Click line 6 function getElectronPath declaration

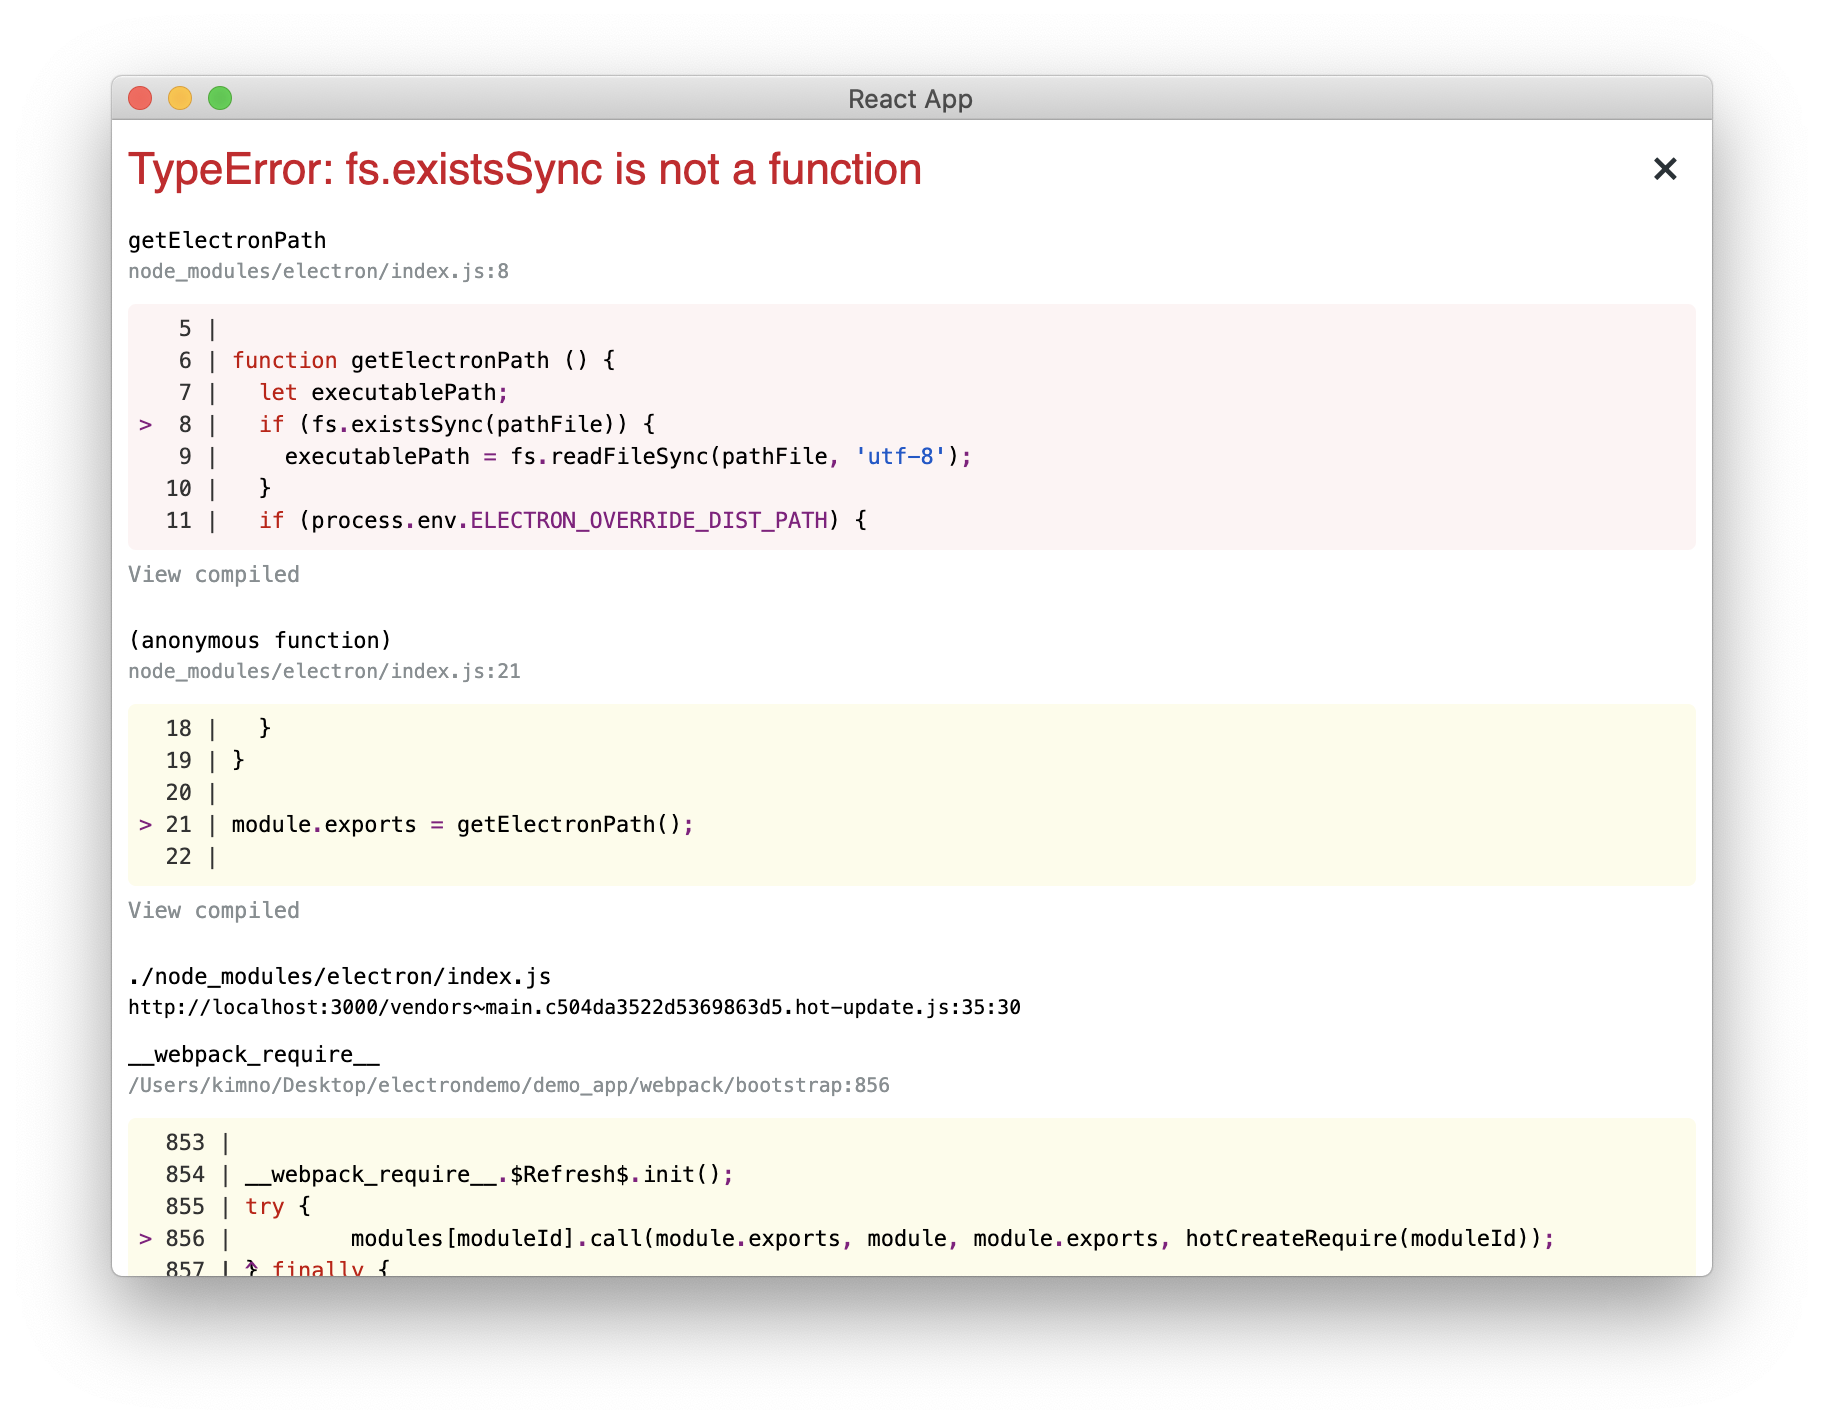[424, 360]
